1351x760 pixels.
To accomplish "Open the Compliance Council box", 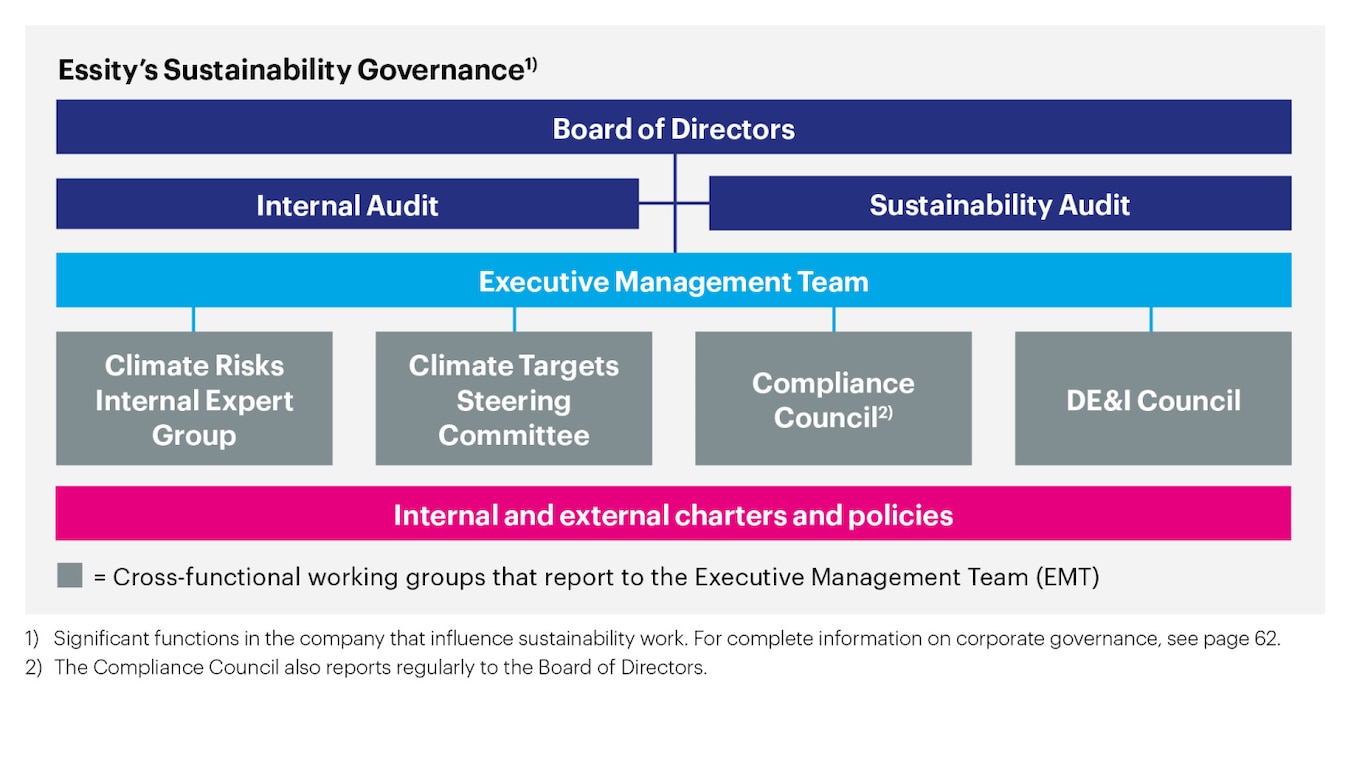I will 833,399.
